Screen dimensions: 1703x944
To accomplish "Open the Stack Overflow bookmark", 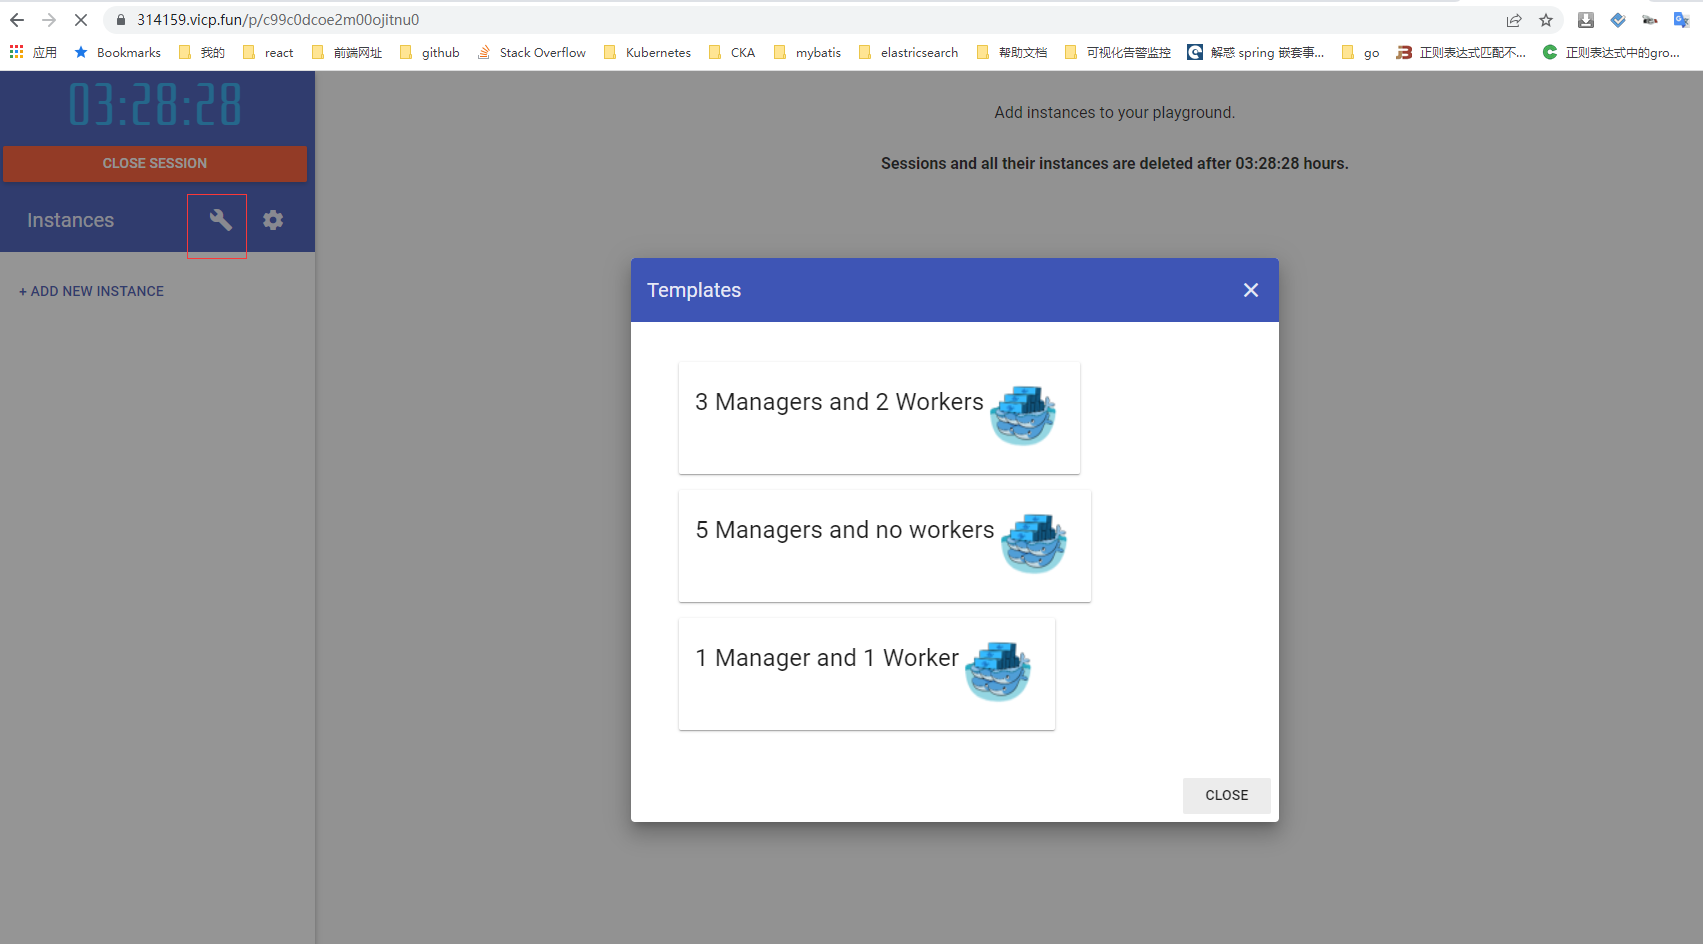I will (531, 52).
